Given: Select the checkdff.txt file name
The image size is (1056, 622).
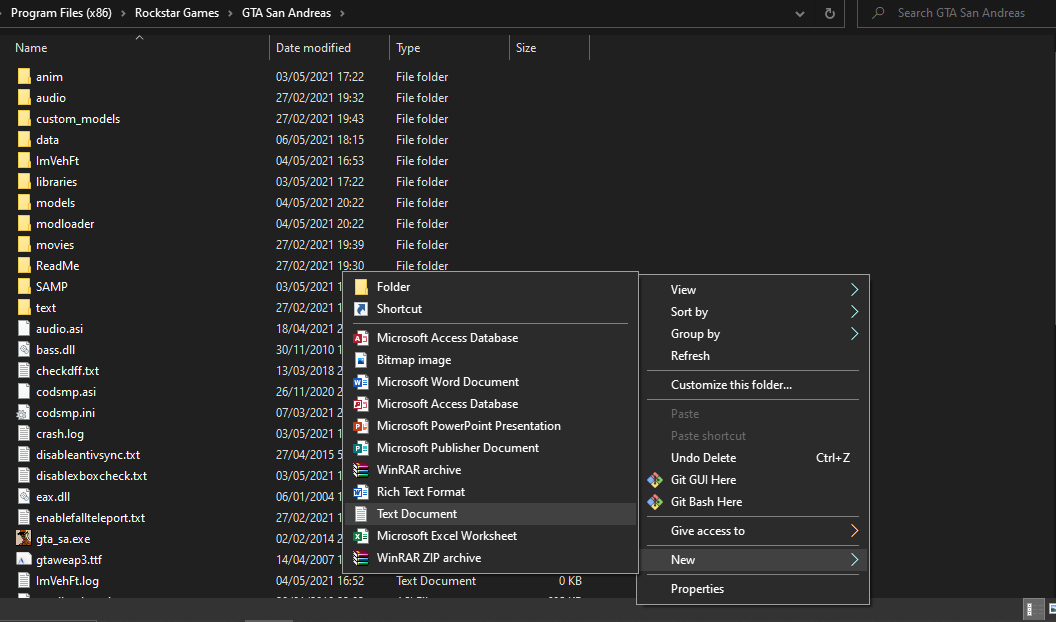Looking at the screenshot, I should tap(67, 371).
